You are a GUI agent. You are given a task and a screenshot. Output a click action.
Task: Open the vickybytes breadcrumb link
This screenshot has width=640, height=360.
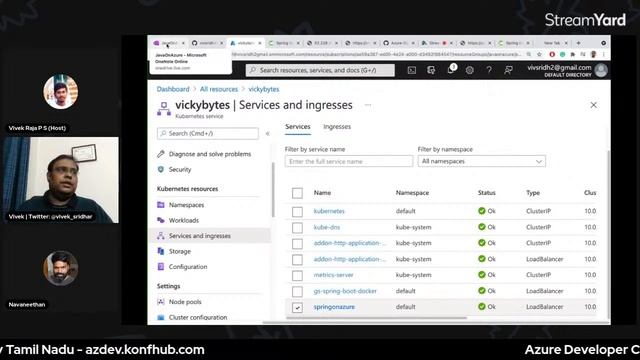pyautogui.click(x=264, y=89)
